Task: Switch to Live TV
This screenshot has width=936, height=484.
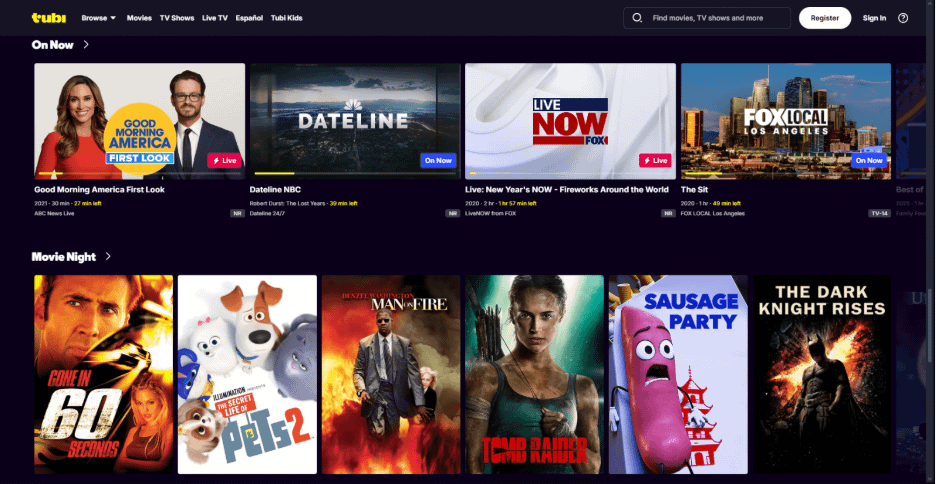Action: coord(215,18)
